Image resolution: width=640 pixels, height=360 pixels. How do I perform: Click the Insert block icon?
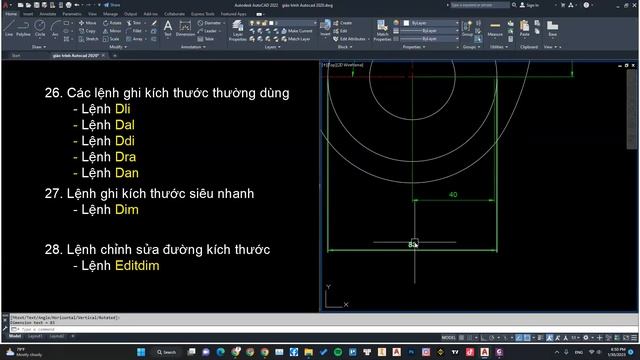tap(325, 28)
